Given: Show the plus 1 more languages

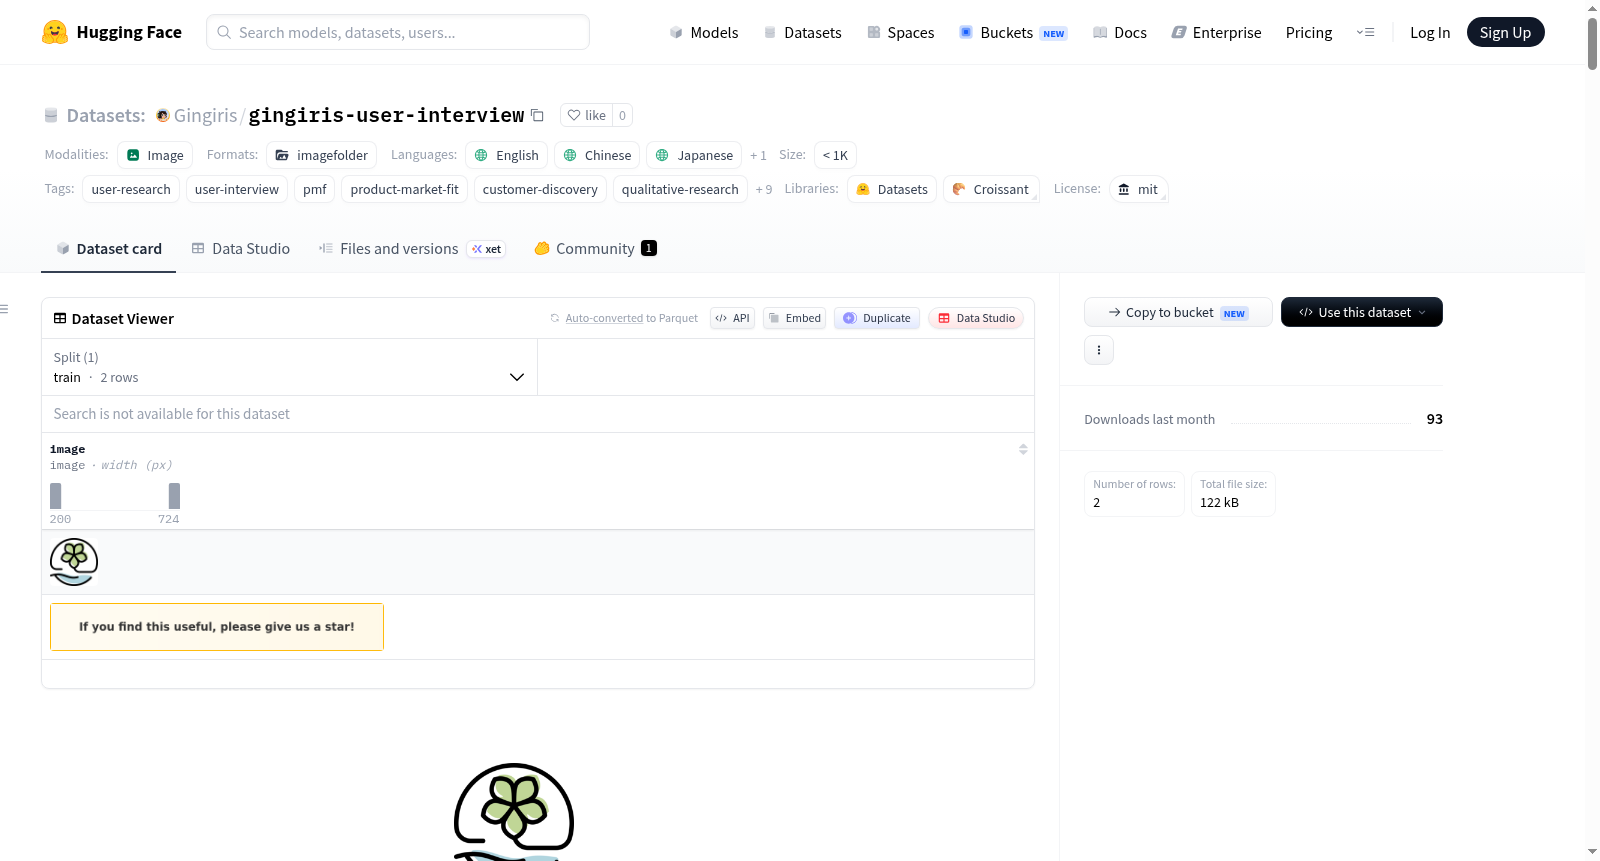Looking at the screenshot, I should point(758,155).
